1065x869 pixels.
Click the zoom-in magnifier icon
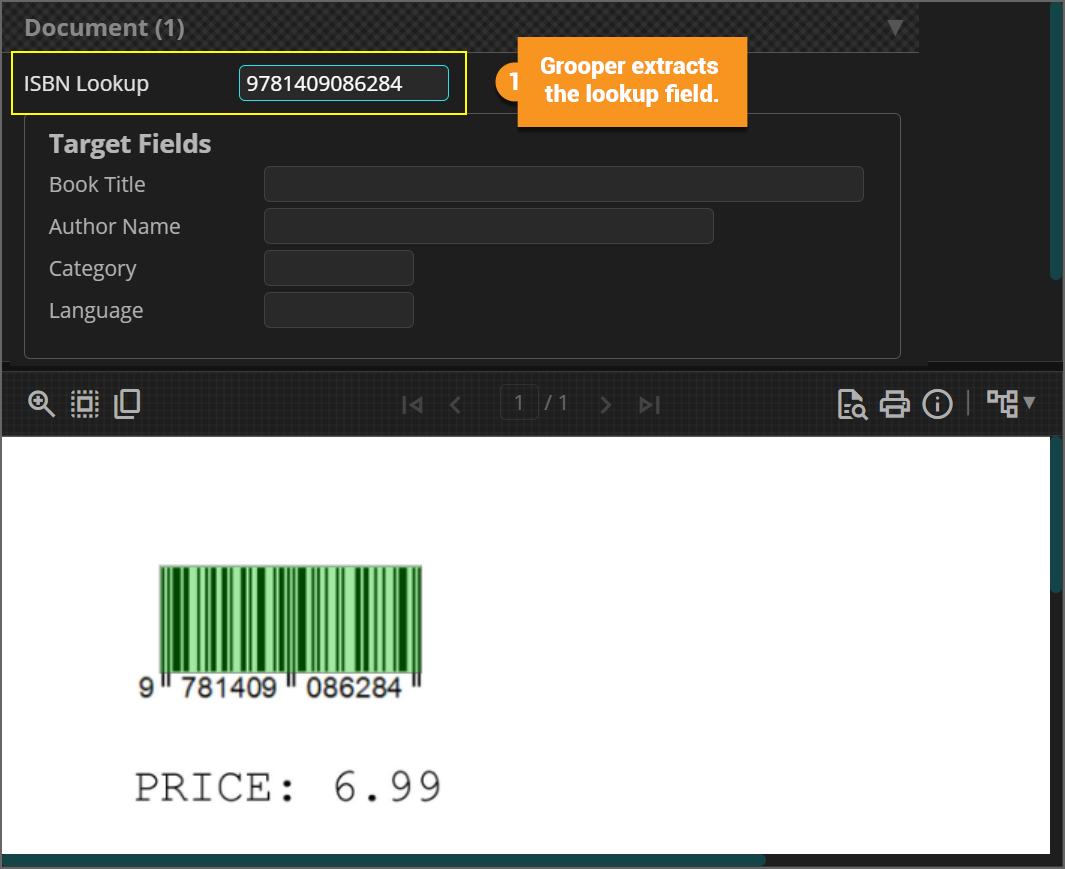coord(41,404)
